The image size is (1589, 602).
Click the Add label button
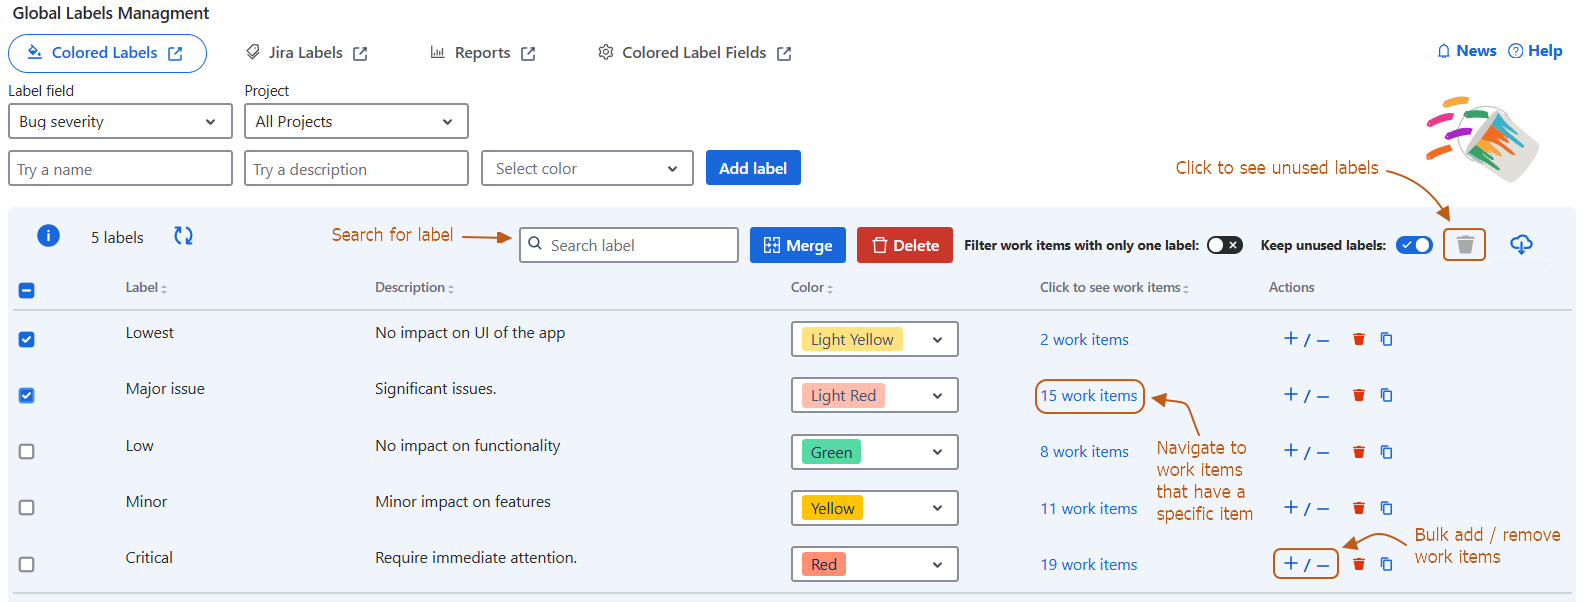click(753, 168)
